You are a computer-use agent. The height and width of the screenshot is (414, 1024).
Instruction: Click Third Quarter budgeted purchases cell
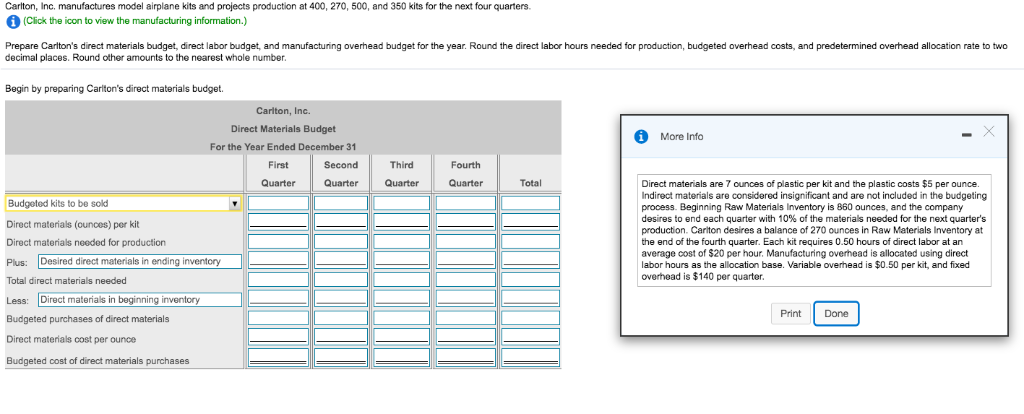coord(402,319)
